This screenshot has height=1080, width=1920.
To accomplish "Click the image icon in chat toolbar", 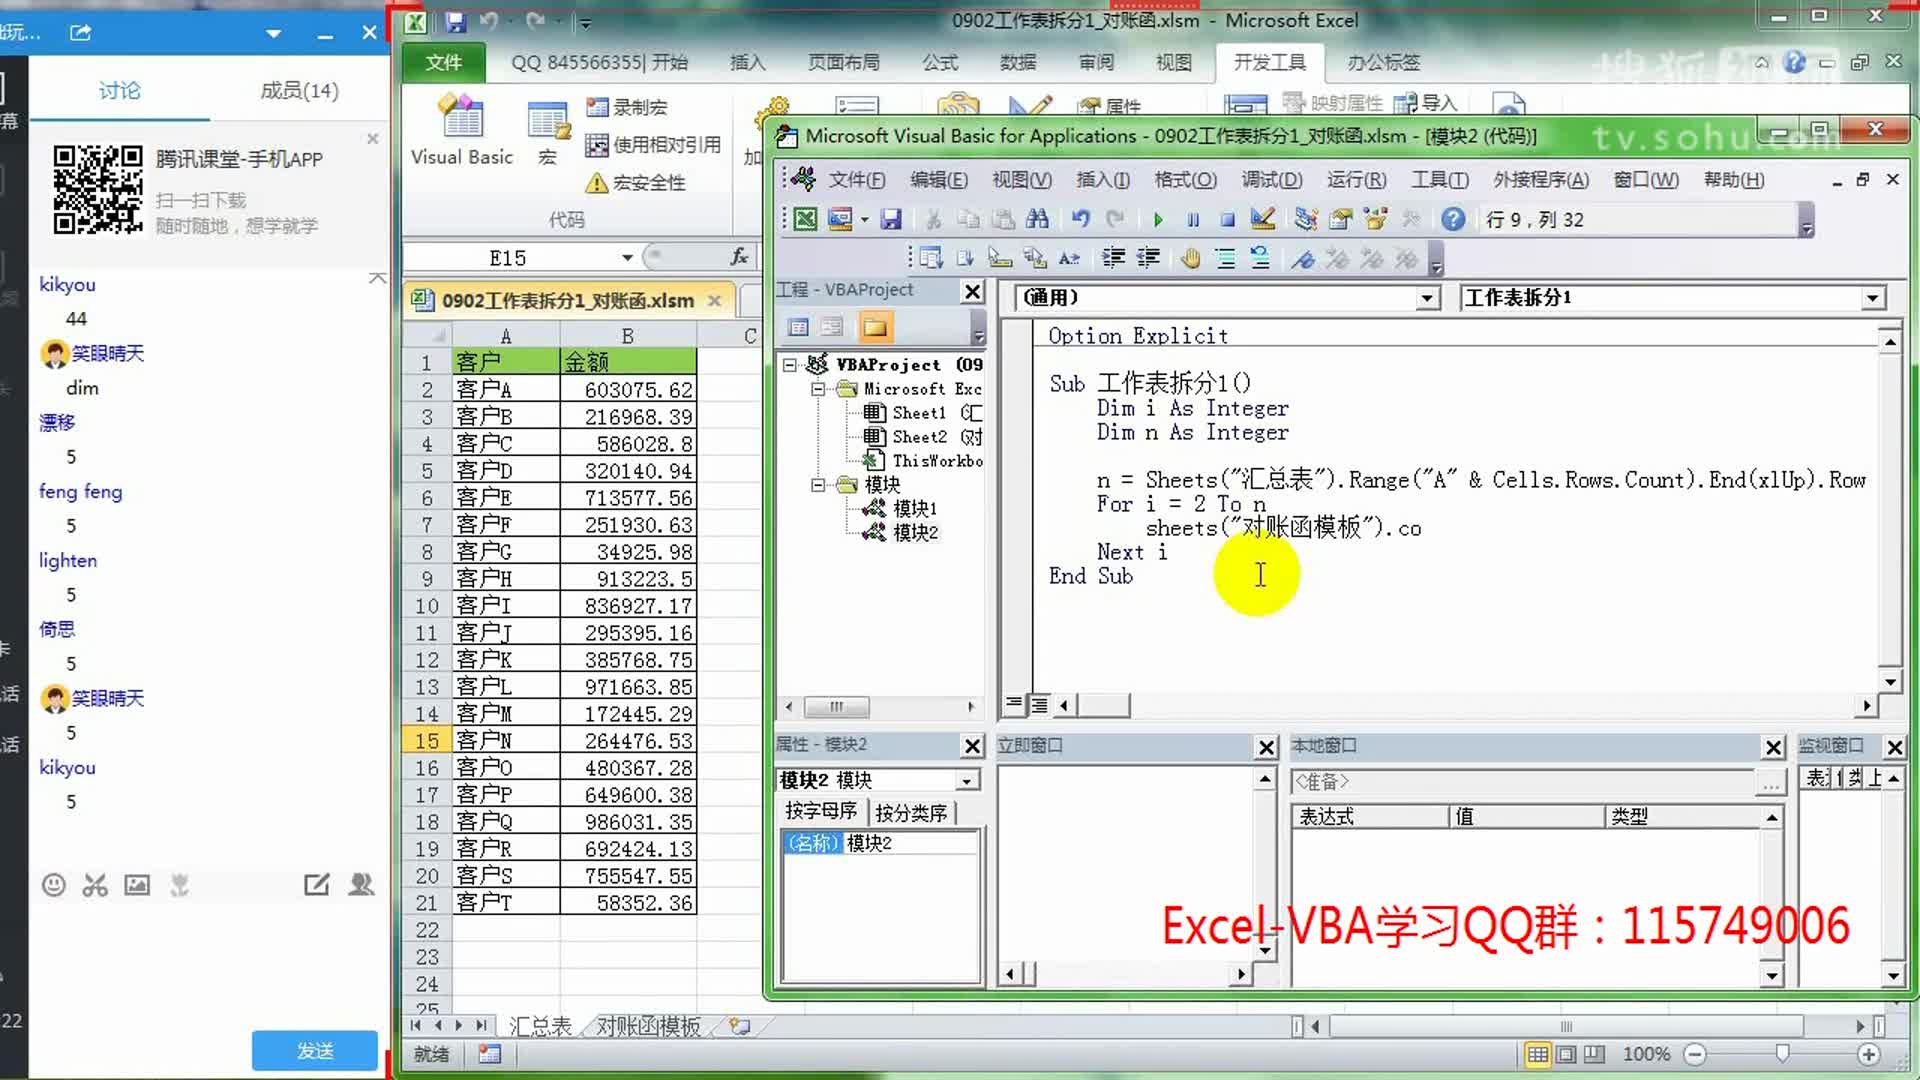I will [137, 885].
